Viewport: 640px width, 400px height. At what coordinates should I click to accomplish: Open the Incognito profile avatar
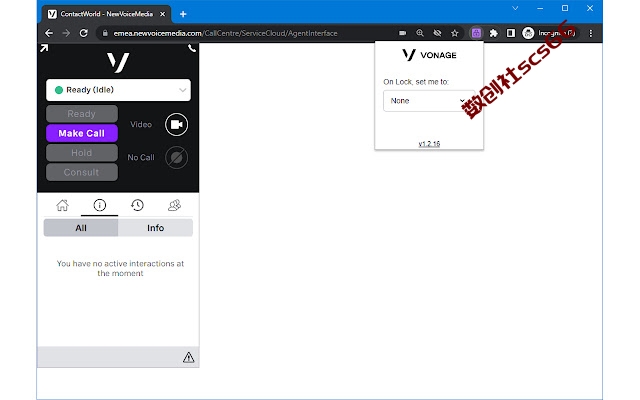click(x=528, y=33)
